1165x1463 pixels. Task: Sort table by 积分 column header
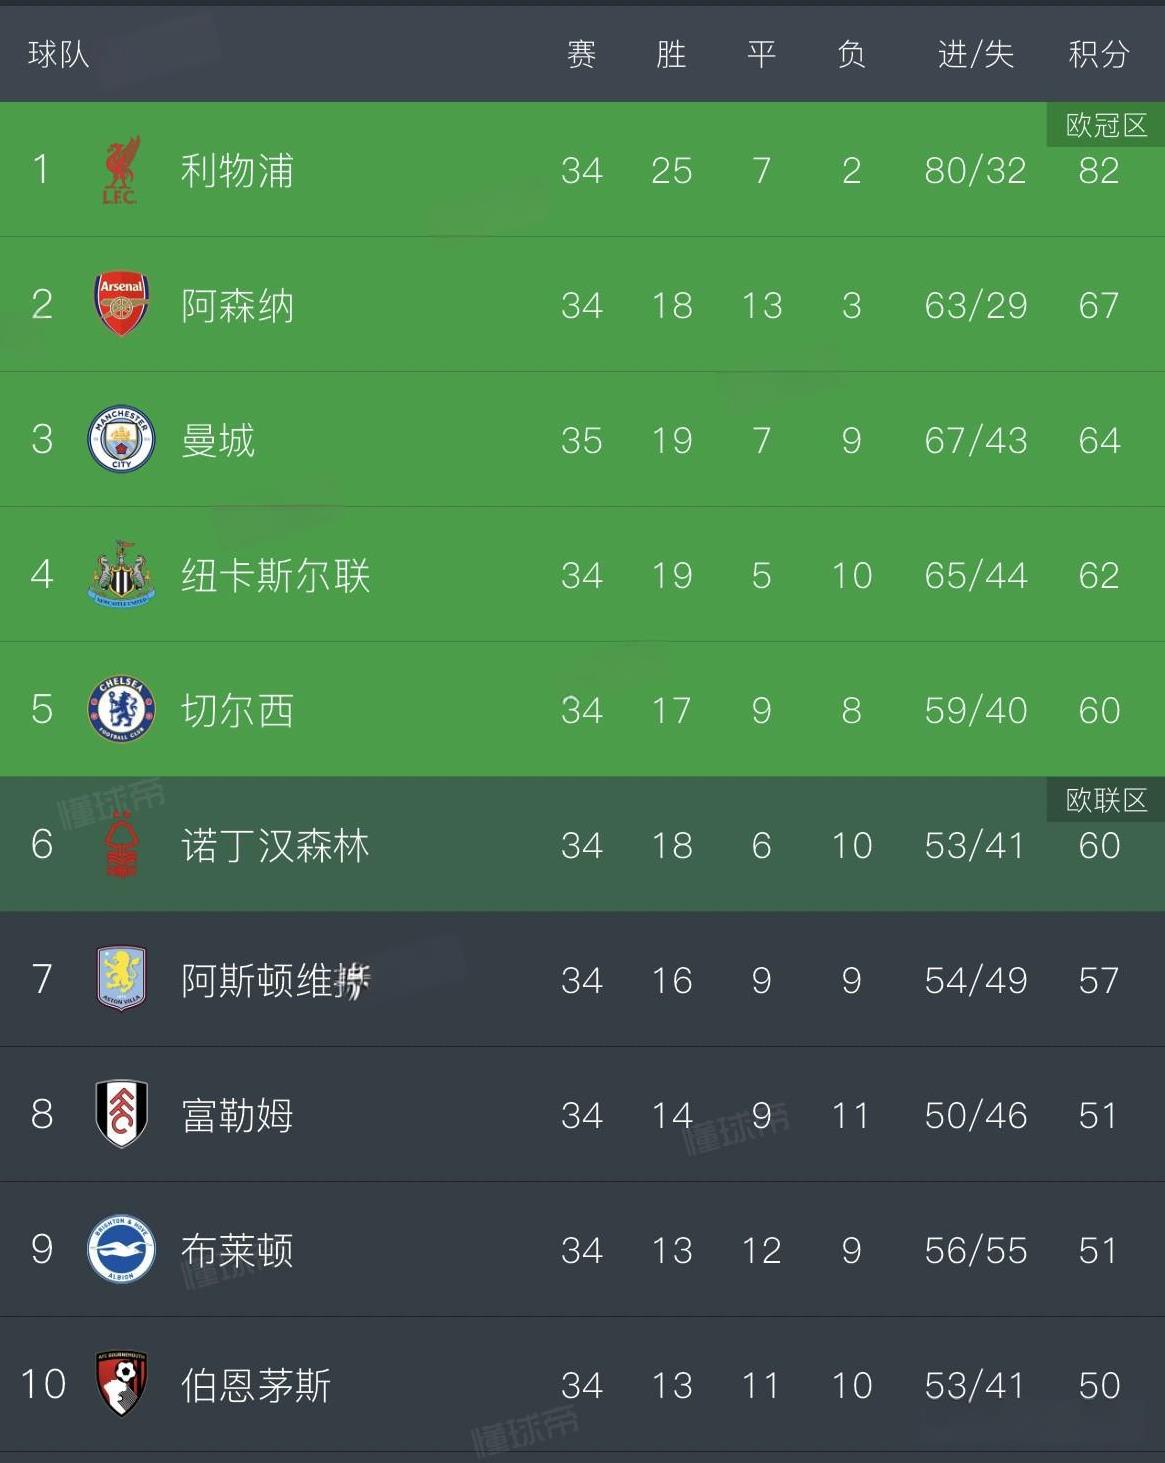click(1099, 54)
